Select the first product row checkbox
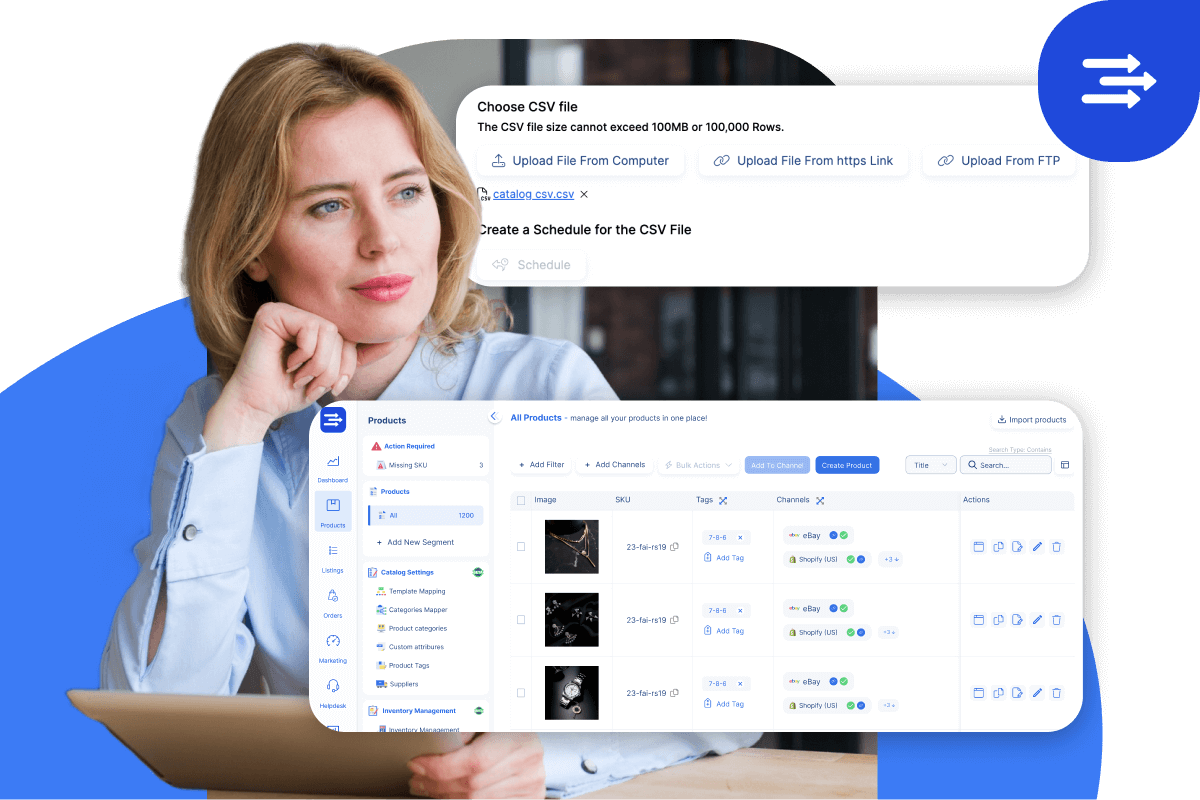 (520, 547)
